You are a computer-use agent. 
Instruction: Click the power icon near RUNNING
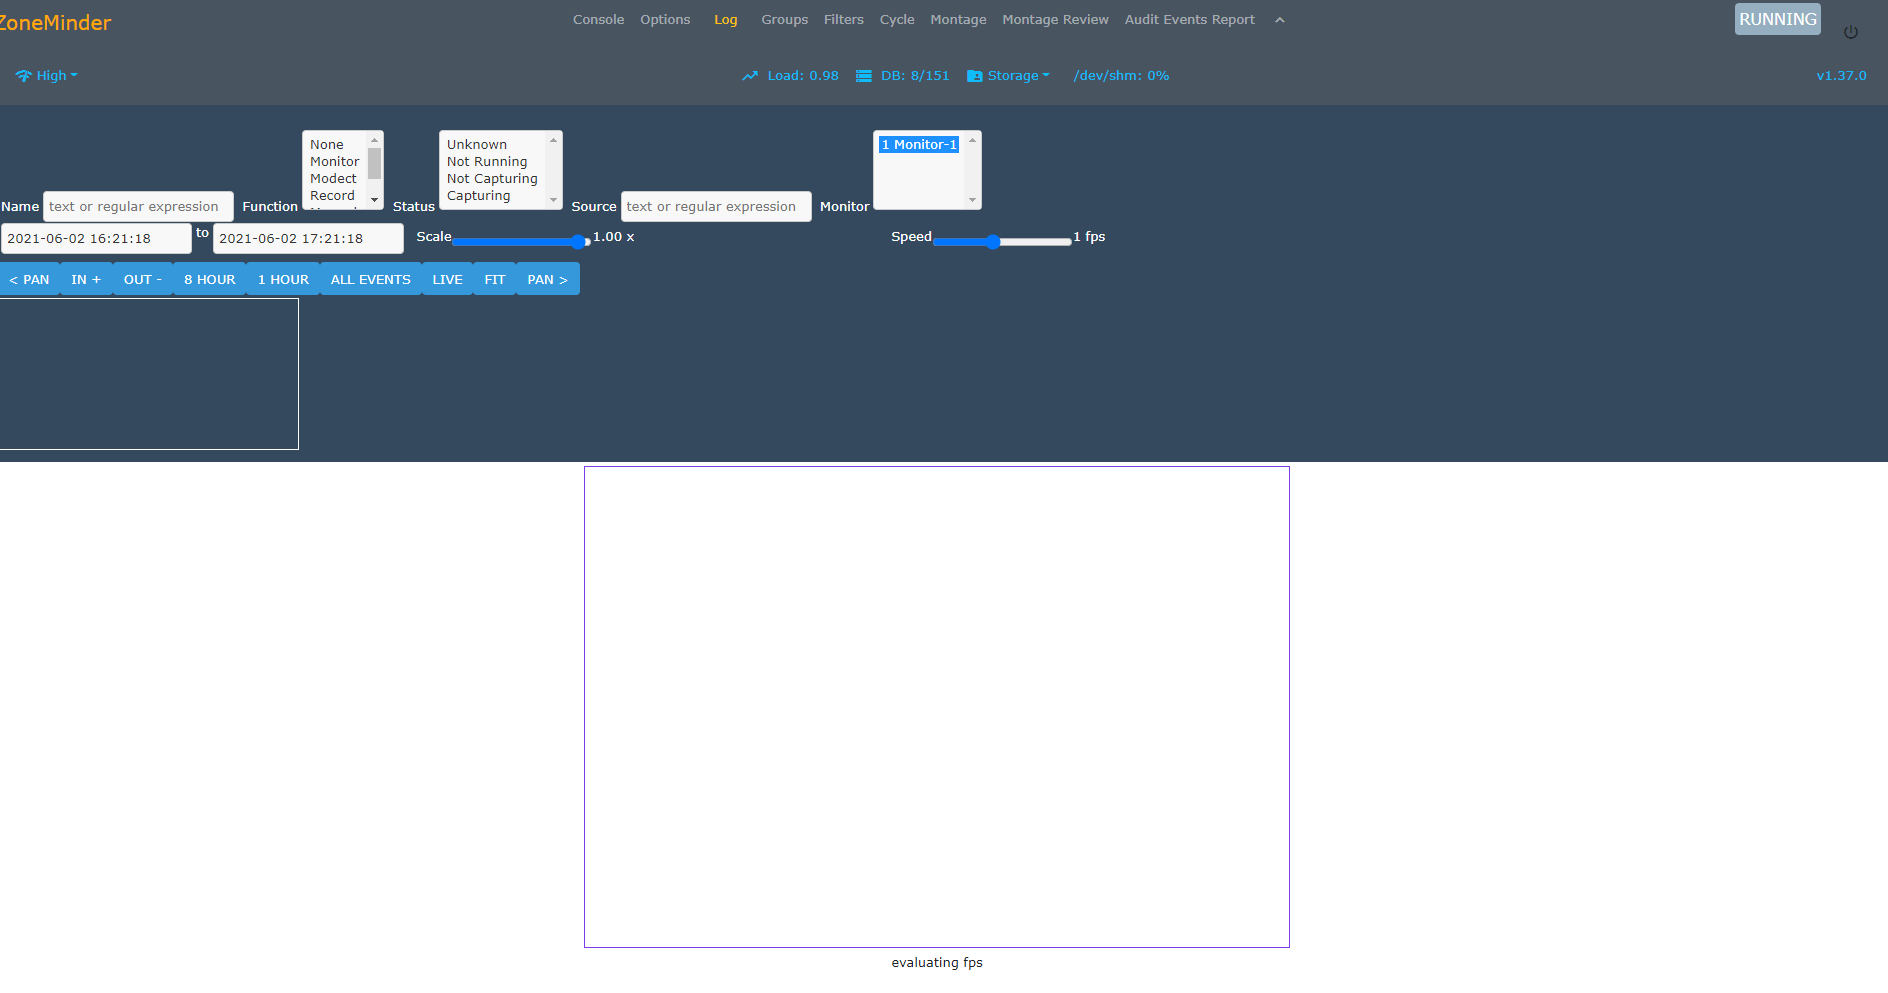click(1851, 32)
